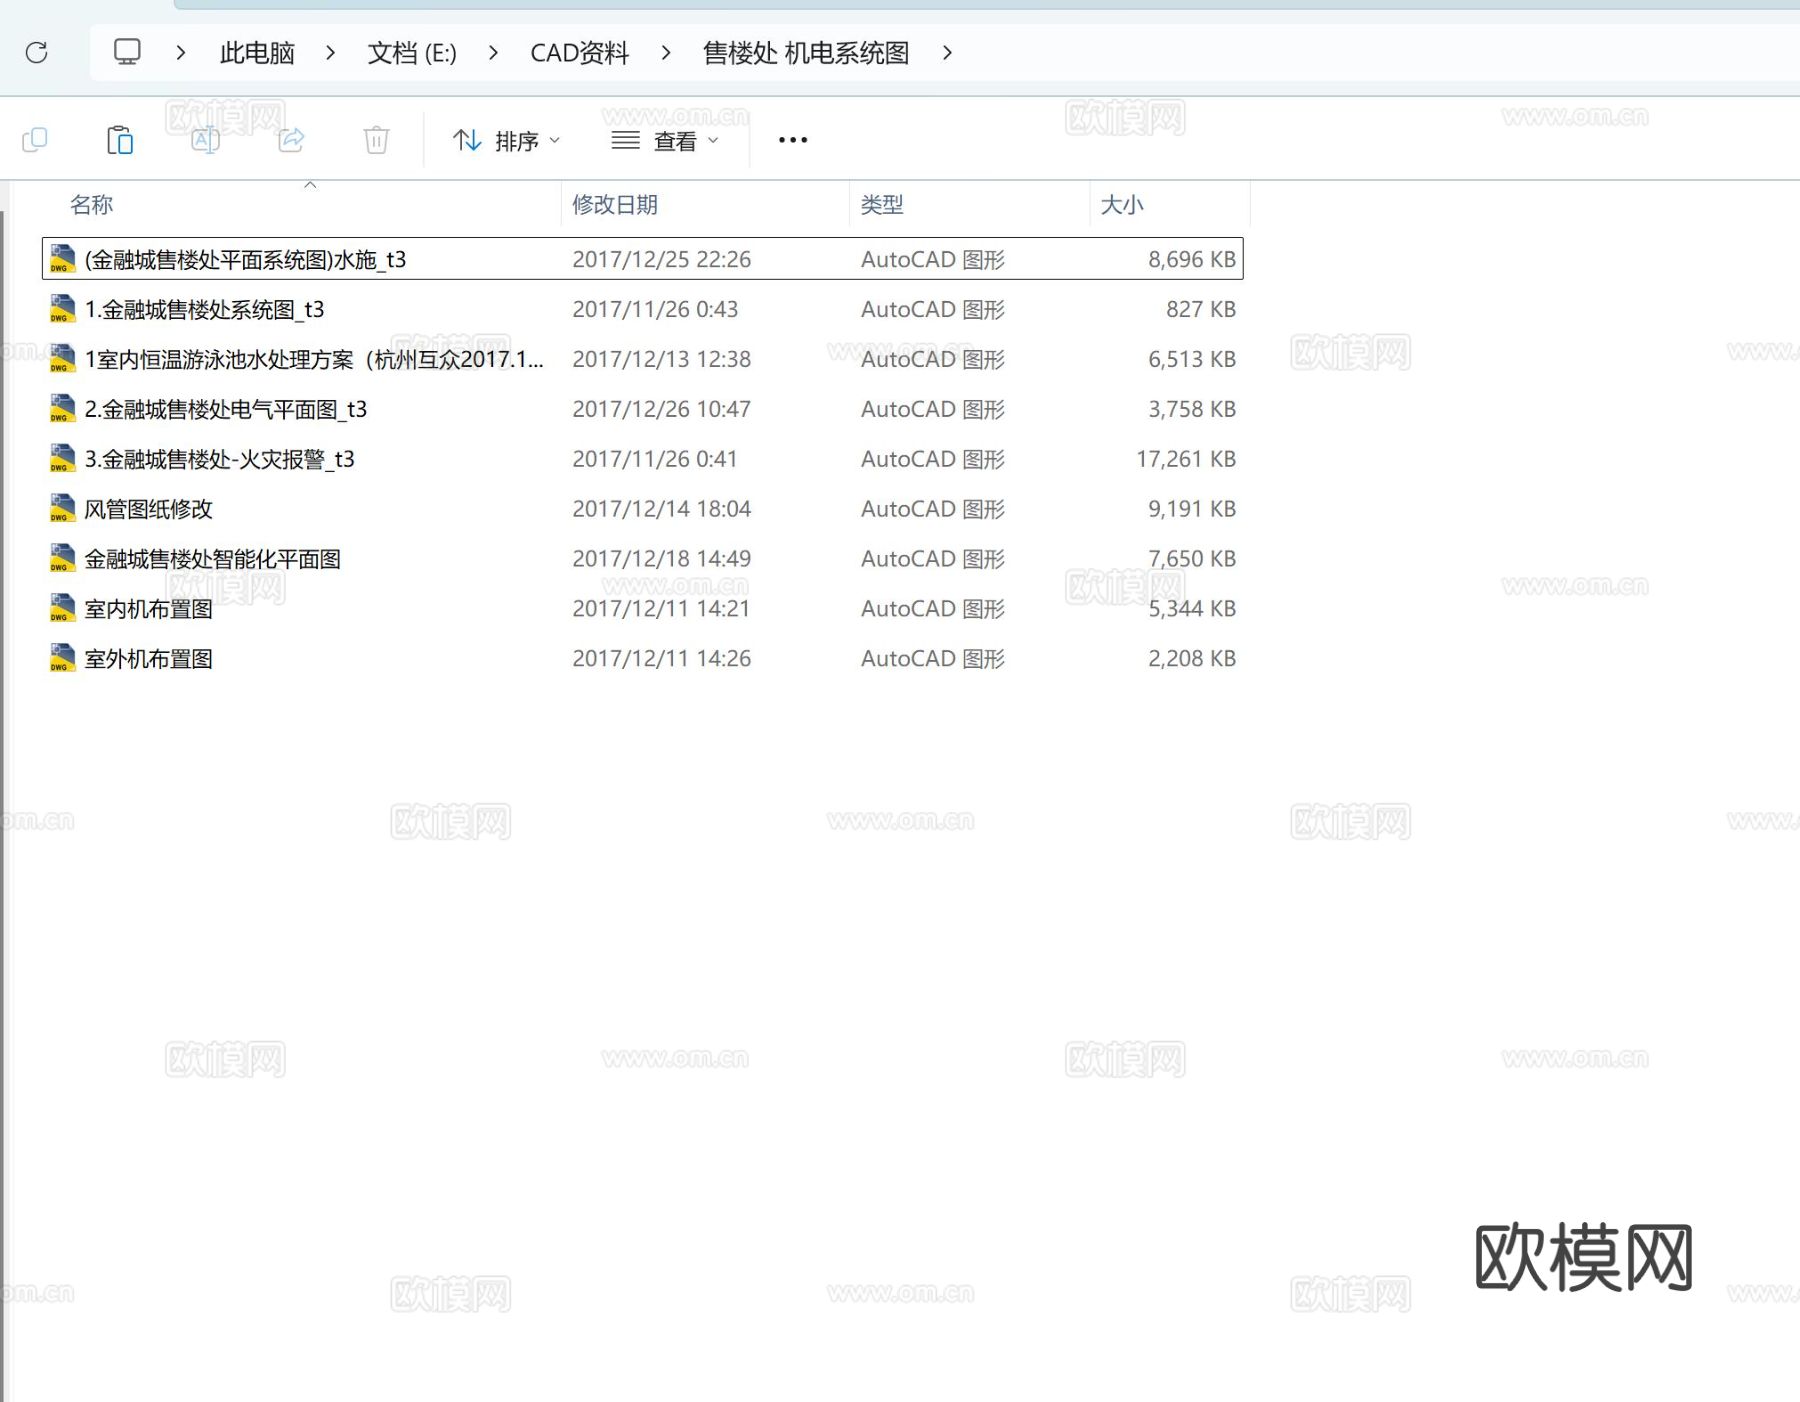Sort by the 名称 column header

coord(91,205)
